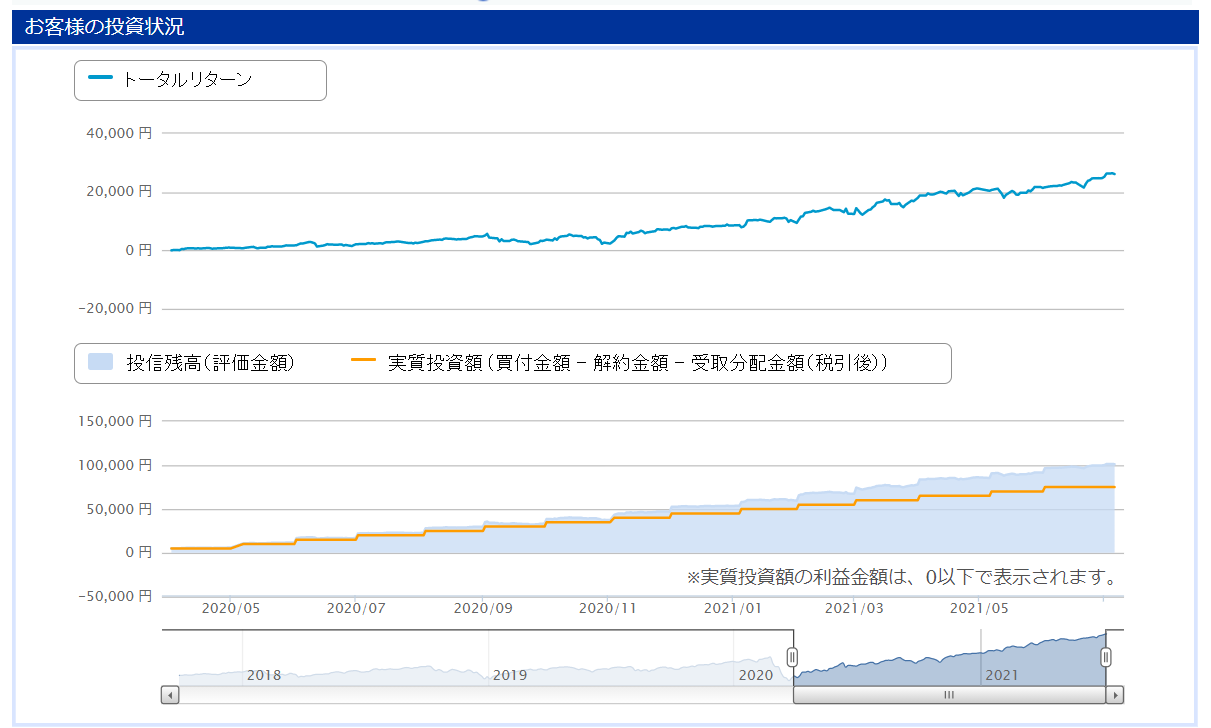Click the 2021/05 x-axis label
Viewport: 1211px width, 728px height.
click(x=979, y=607)
